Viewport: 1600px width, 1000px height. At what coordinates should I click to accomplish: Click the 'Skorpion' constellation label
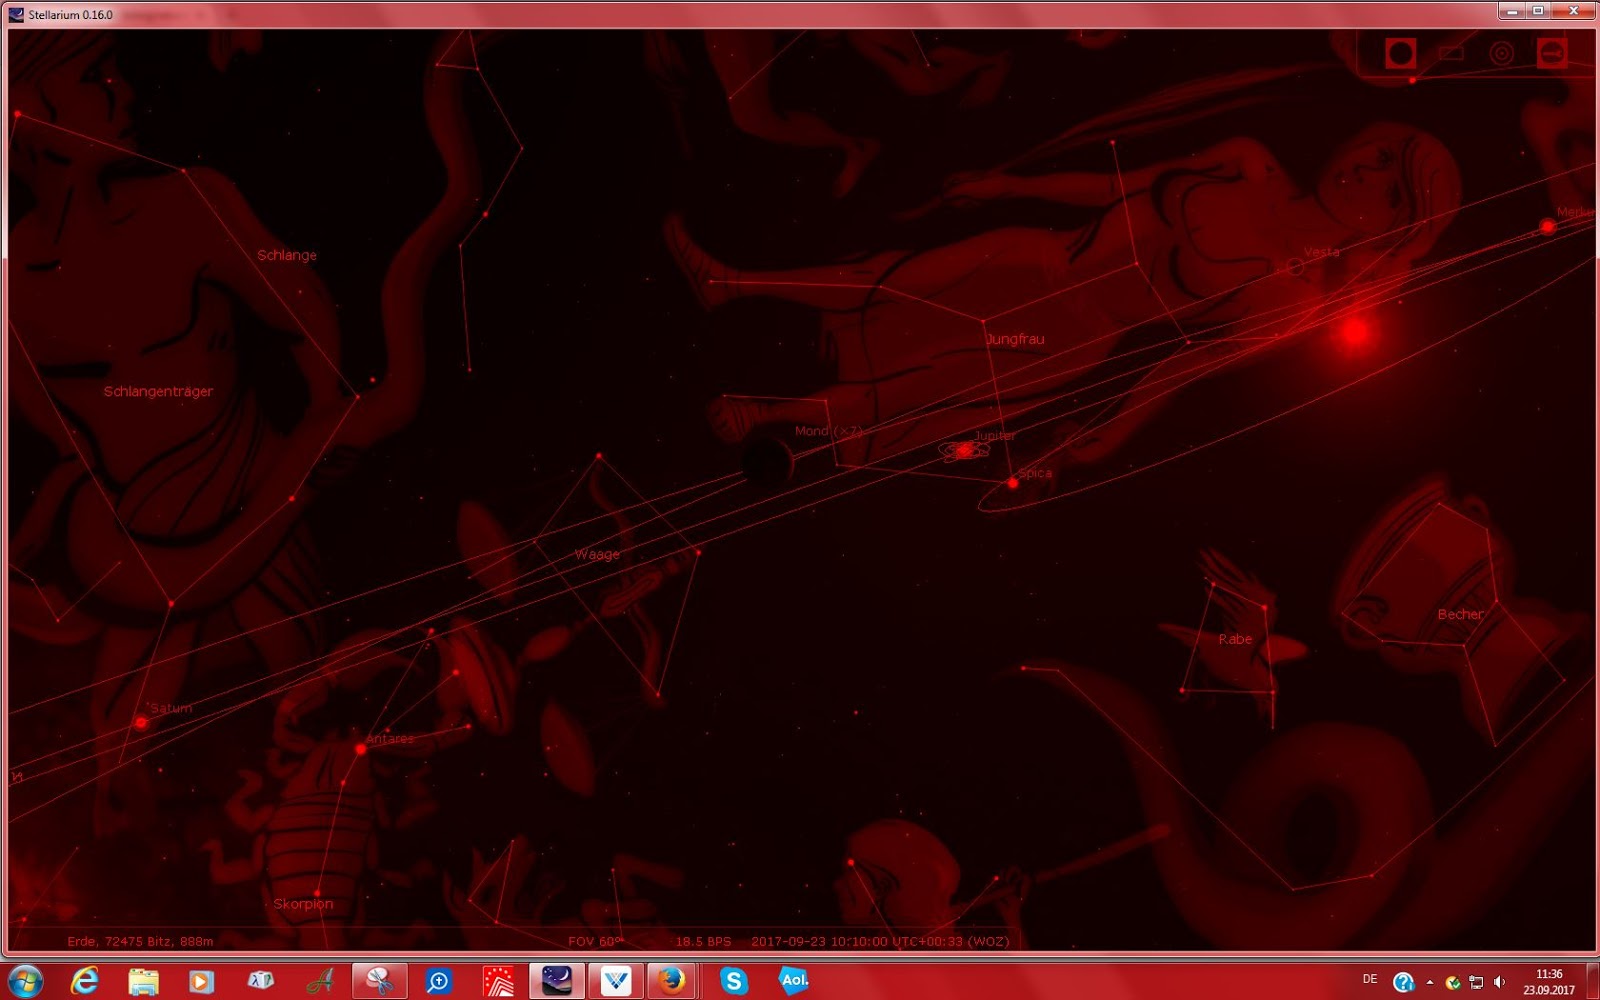(x=303, y=904)
